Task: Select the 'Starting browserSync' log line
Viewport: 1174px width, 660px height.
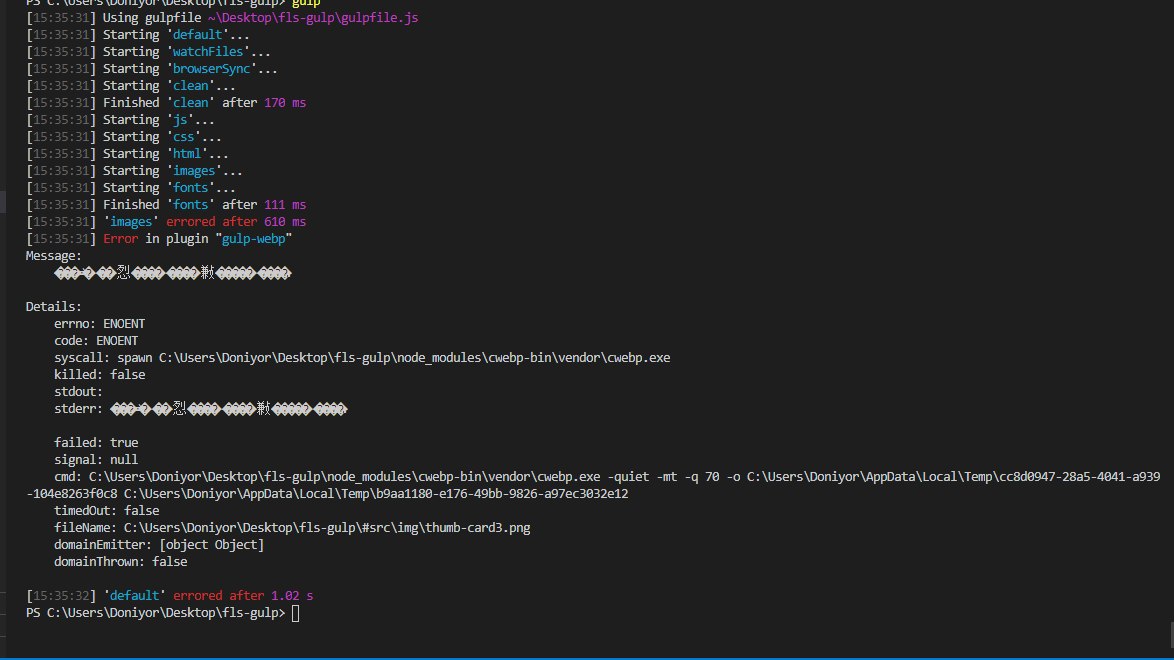Action: pyautogui.click(x=152, y=69)
